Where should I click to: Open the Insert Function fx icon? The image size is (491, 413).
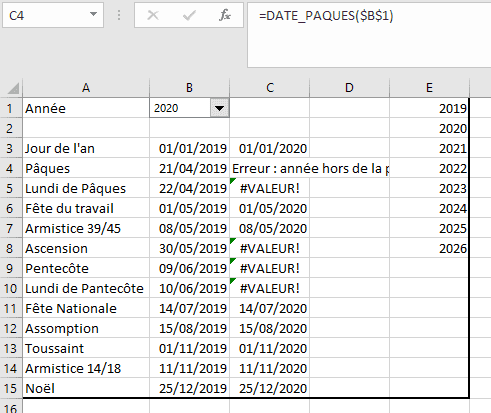point(225,15)
